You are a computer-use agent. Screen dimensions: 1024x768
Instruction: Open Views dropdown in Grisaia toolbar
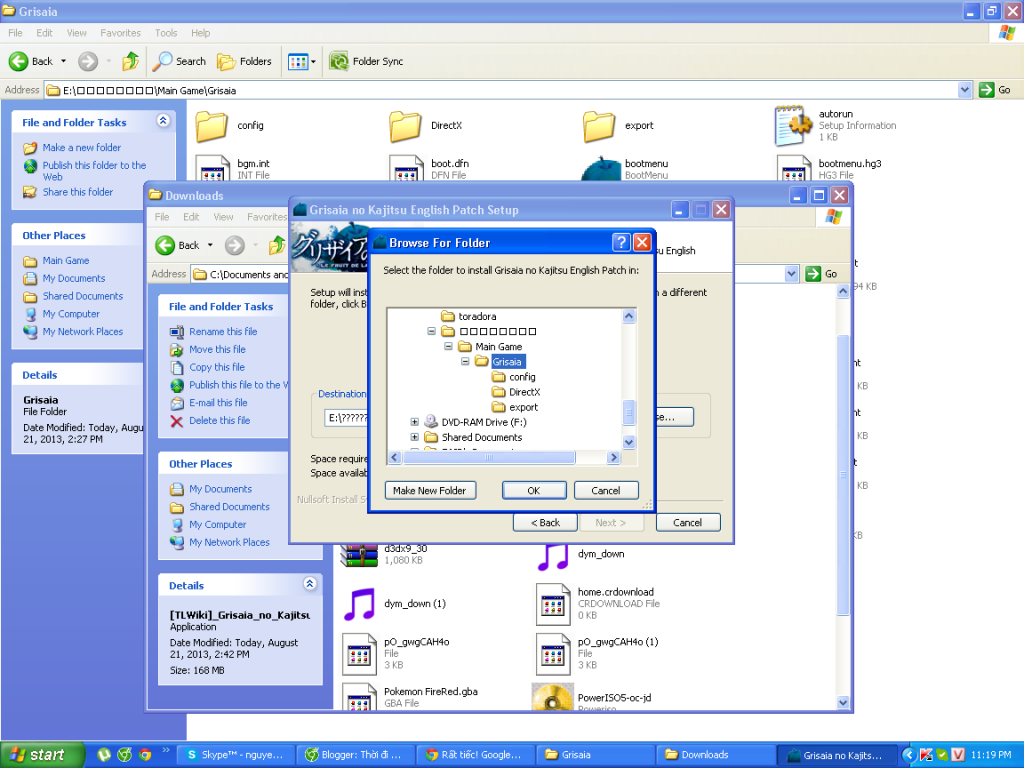[302, 61]
